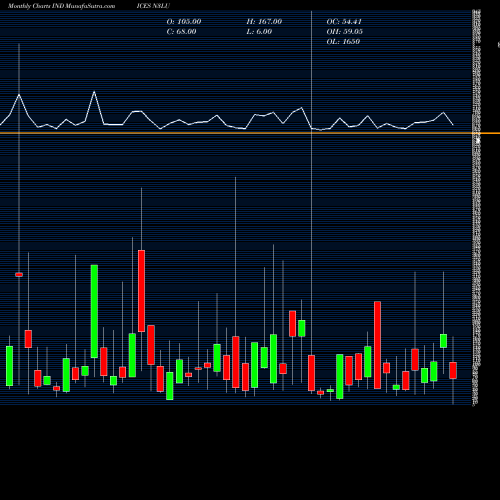Select the ICES NSLU symbol label

pos(153,6)
